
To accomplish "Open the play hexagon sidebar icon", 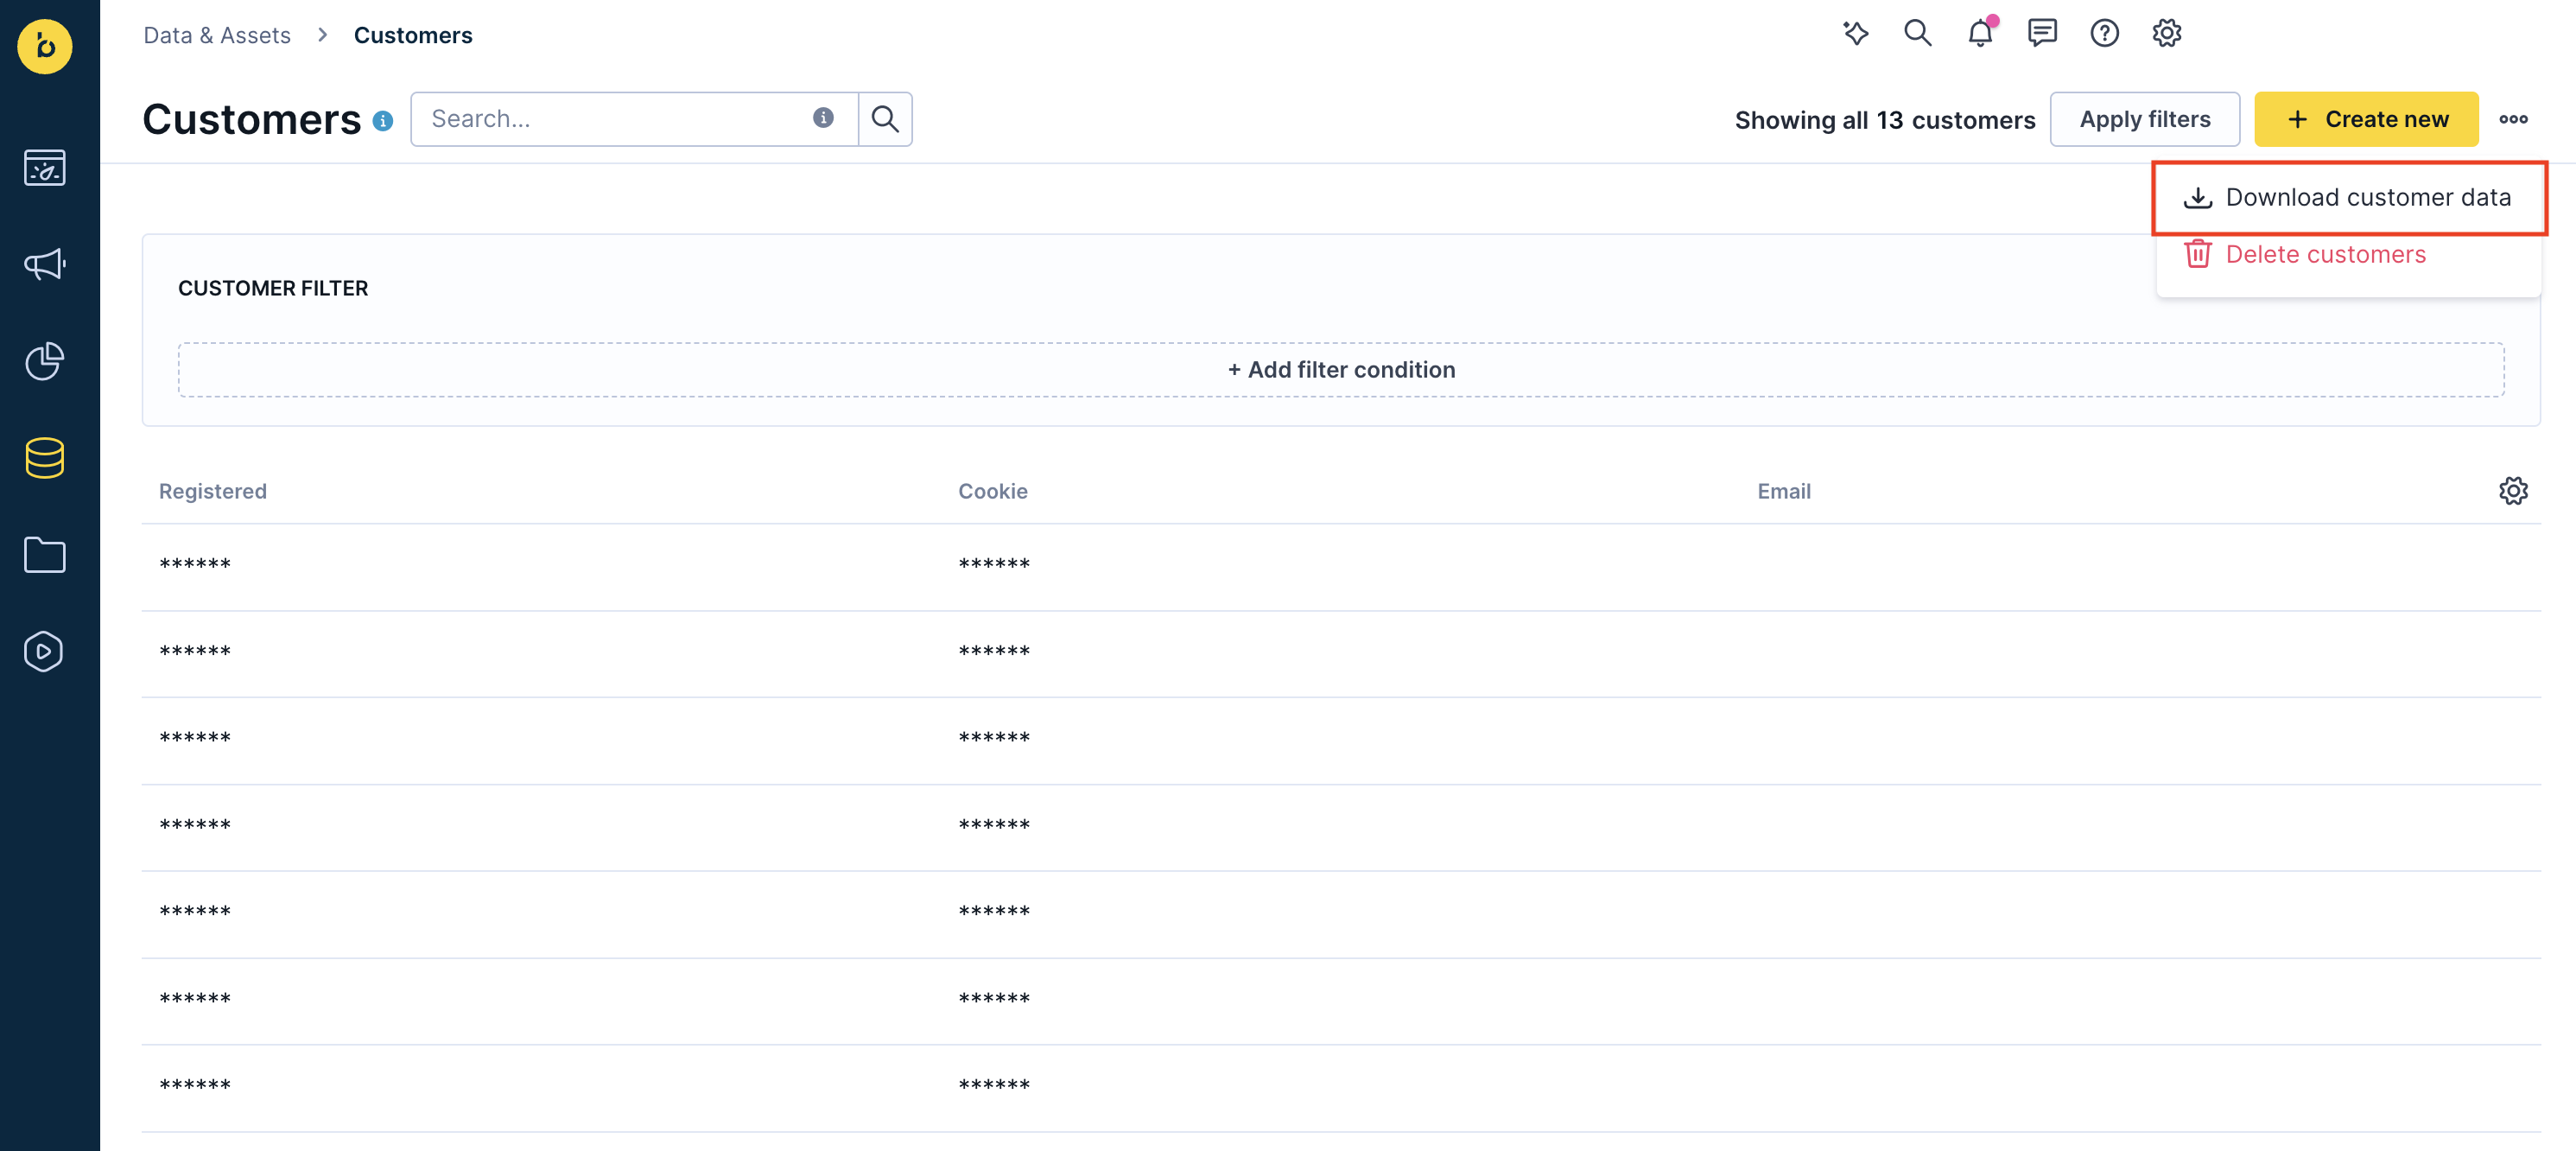I will tap(45, 651).
